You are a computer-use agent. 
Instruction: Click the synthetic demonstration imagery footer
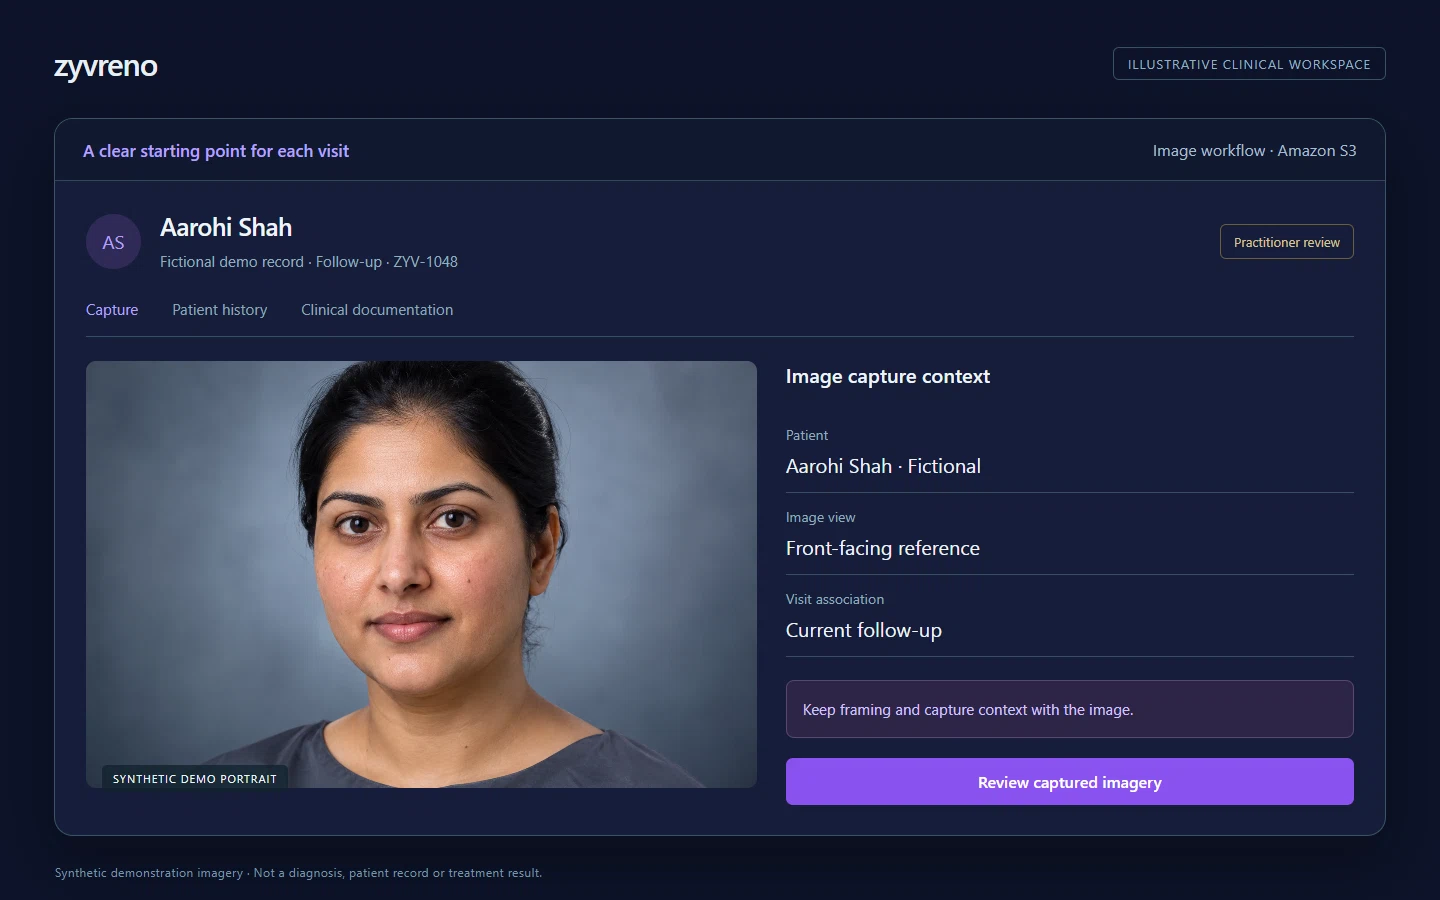point(298,873)
